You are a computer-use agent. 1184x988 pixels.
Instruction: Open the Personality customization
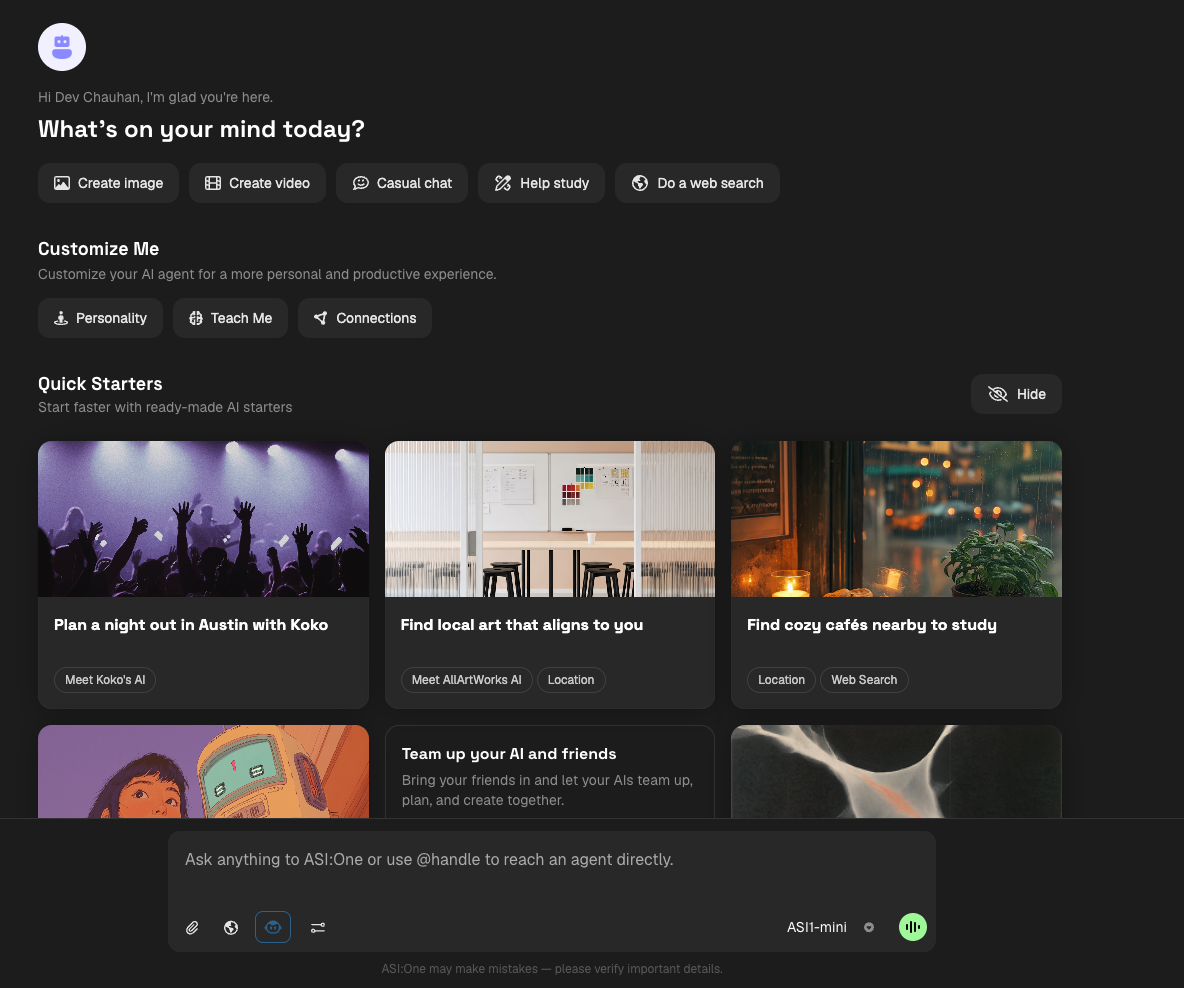[100, 318]
